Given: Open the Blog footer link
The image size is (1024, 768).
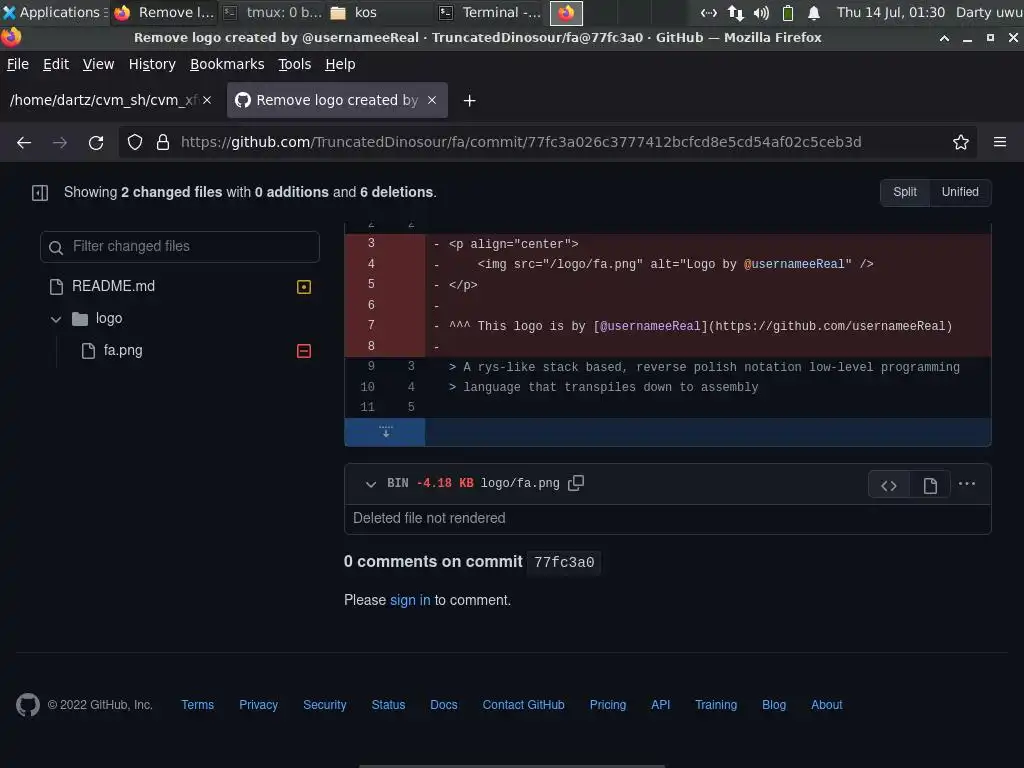Looking at the screenshot, I should [x=774, y=705].
